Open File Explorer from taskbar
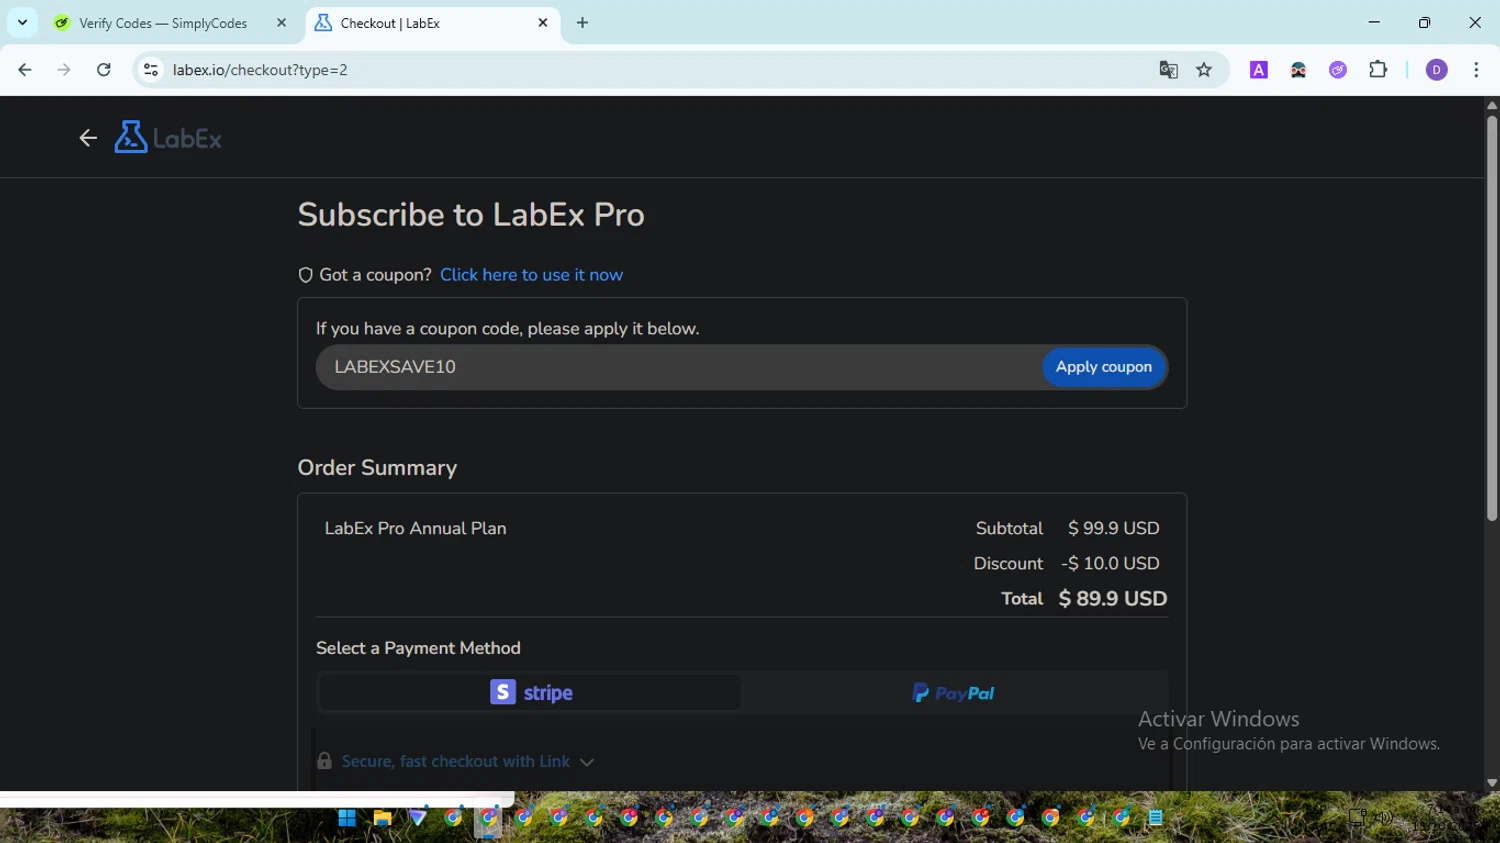 point(382,818)
